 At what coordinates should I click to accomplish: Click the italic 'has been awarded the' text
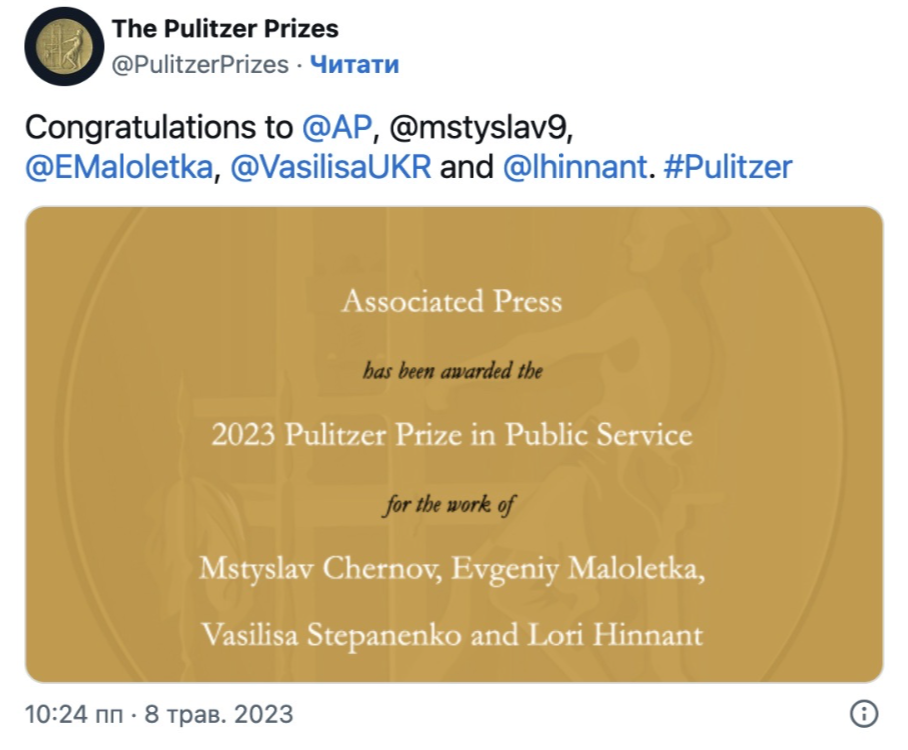pyautogui.click(x=452, y=370)
